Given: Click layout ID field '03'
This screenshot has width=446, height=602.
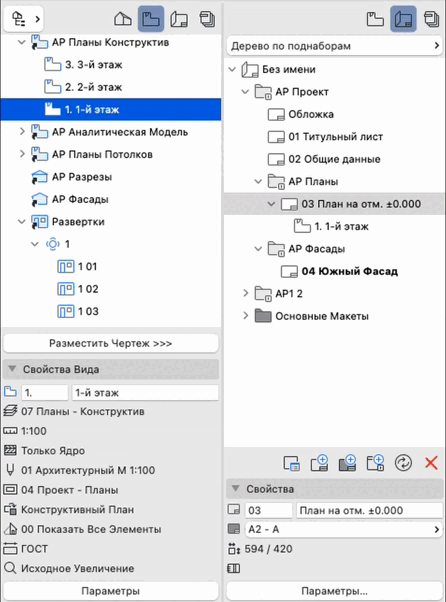Looking at the screenshot, I should [269, 510].
